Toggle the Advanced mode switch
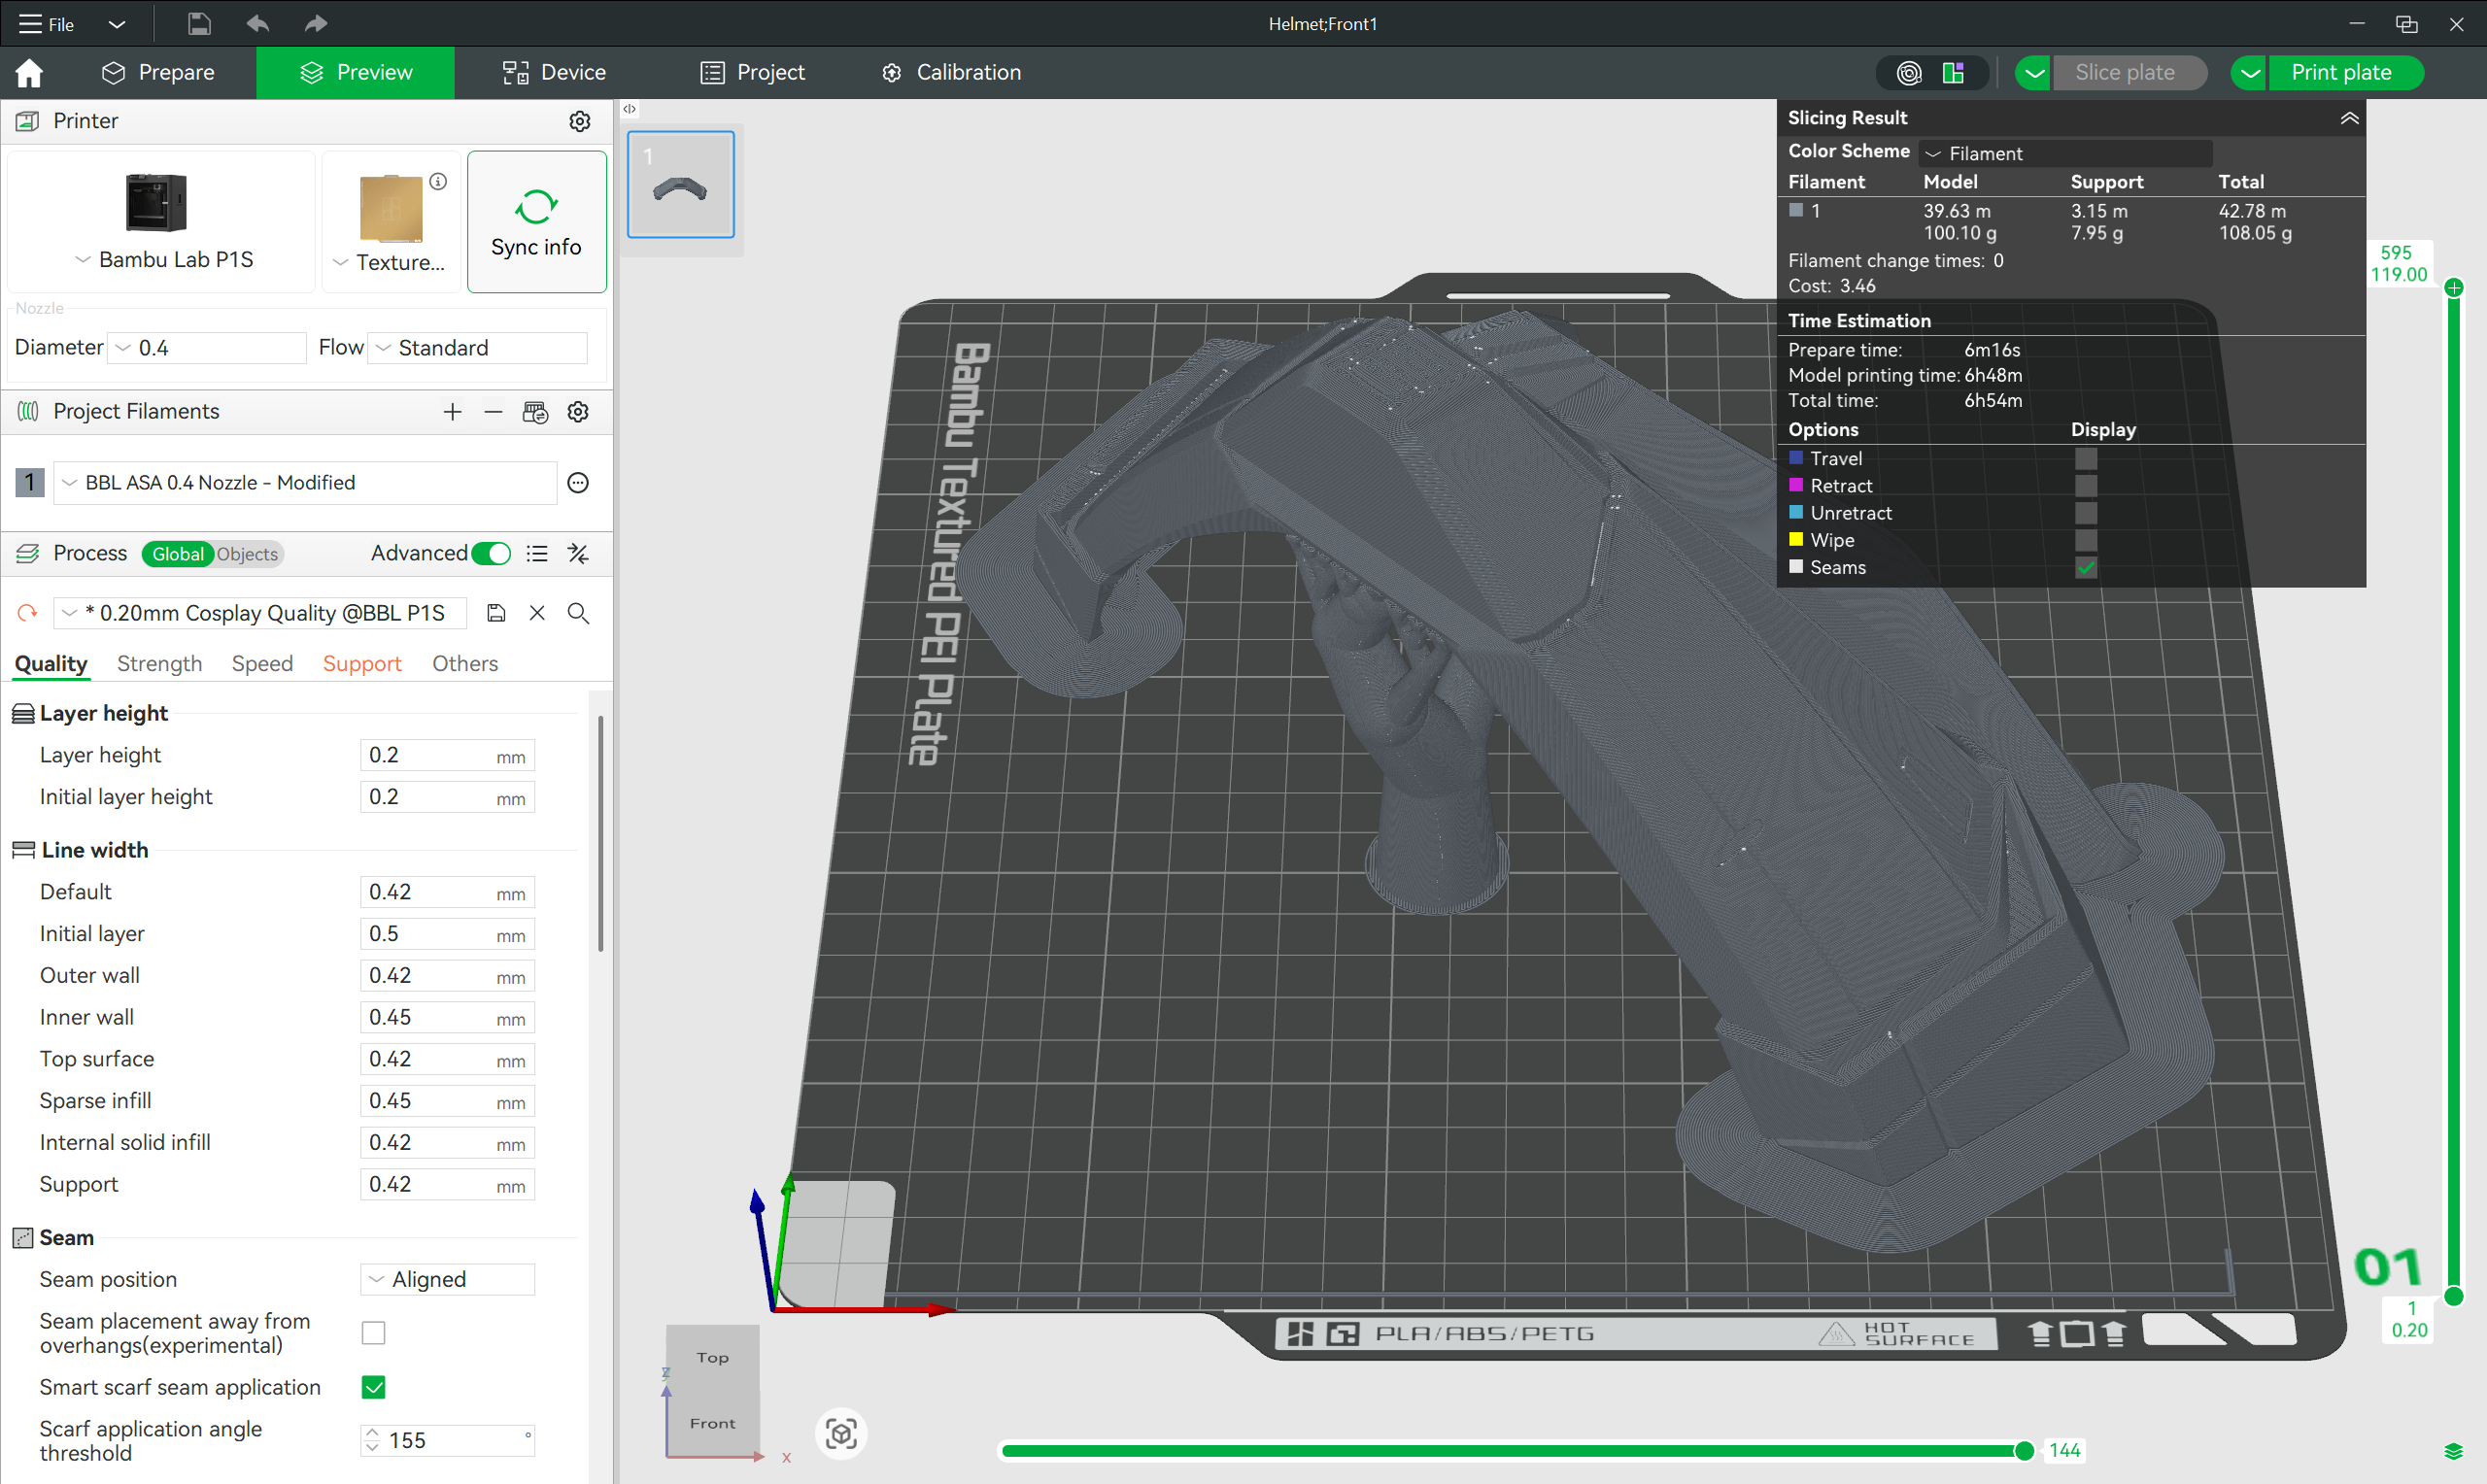The image size is (2487, 1484). (x=491, y=553)
